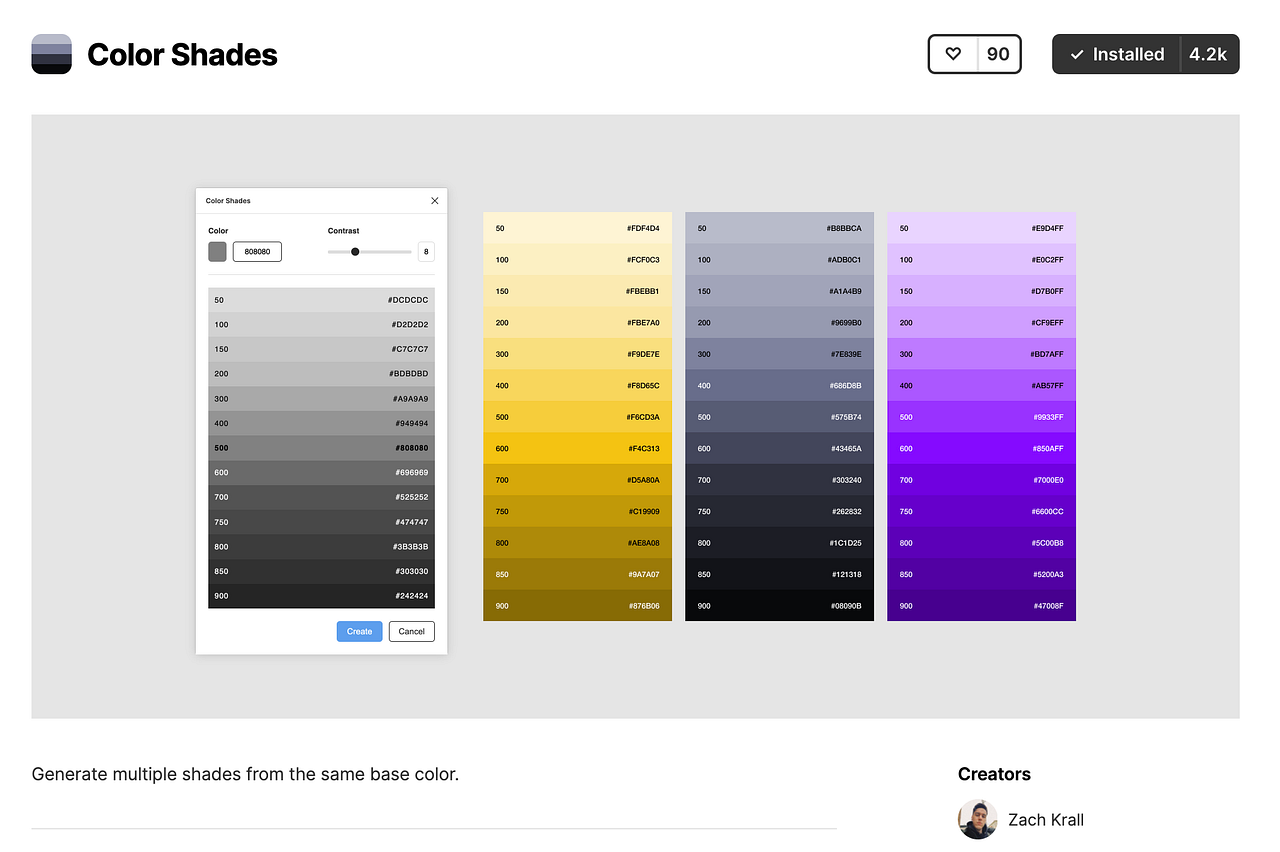Click the like count showing 90
1280x852 pixels.
tap(996, 54)
